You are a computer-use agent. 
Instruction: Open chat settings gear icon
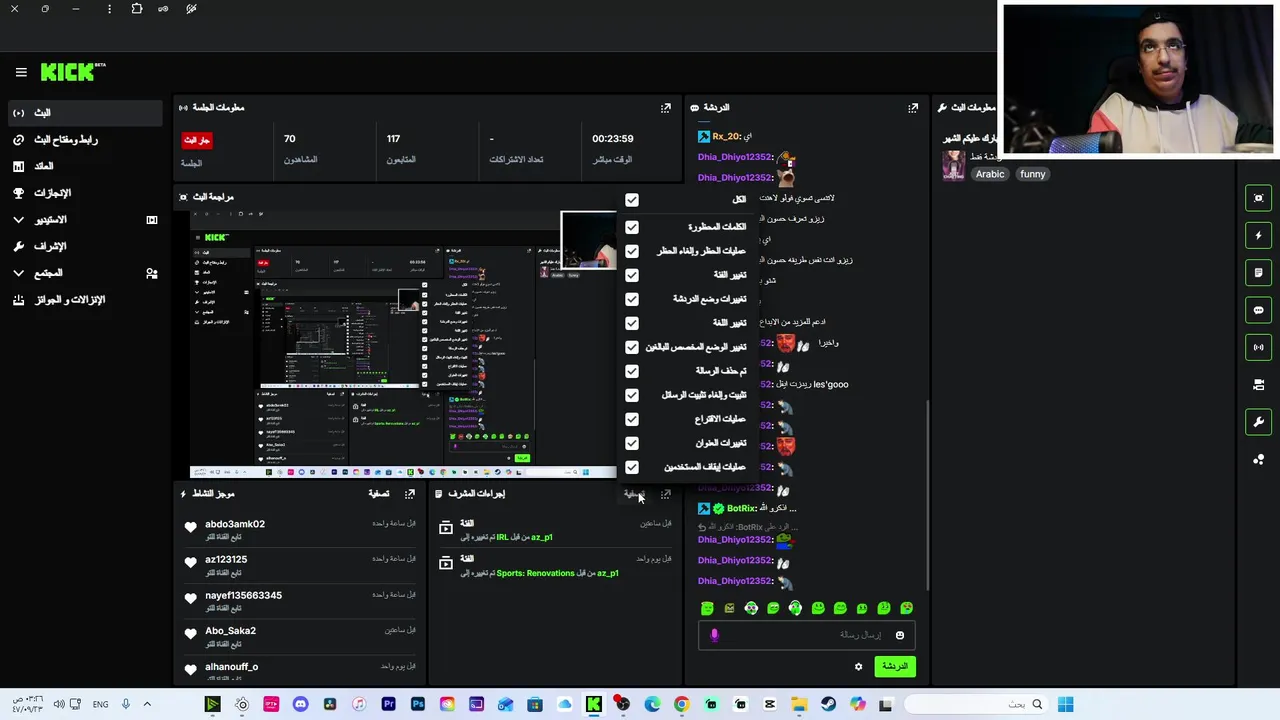[x=858, y=667]
